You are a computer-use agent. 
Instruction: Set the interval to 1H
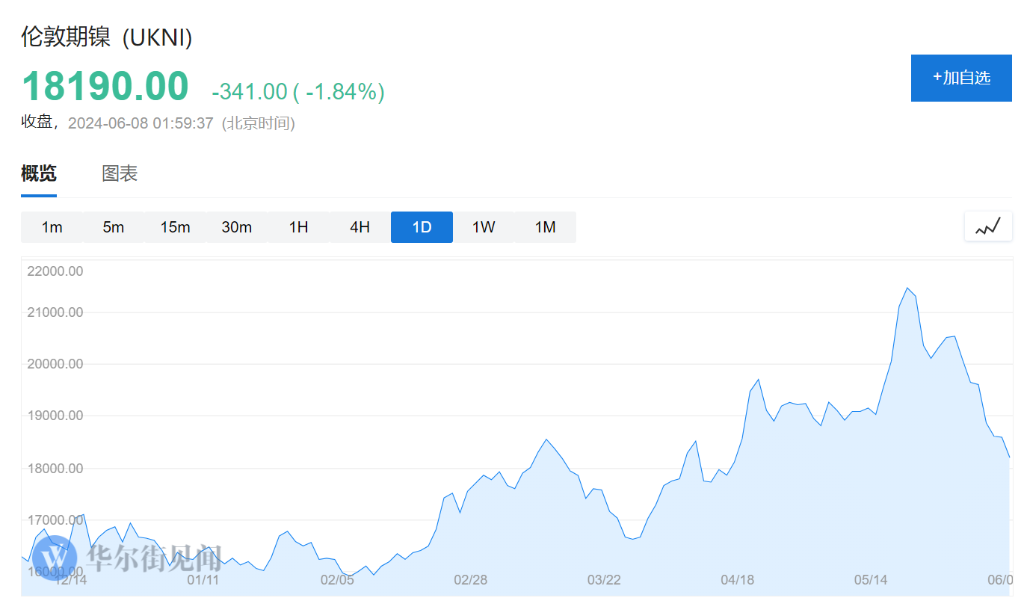pos(298,227)
